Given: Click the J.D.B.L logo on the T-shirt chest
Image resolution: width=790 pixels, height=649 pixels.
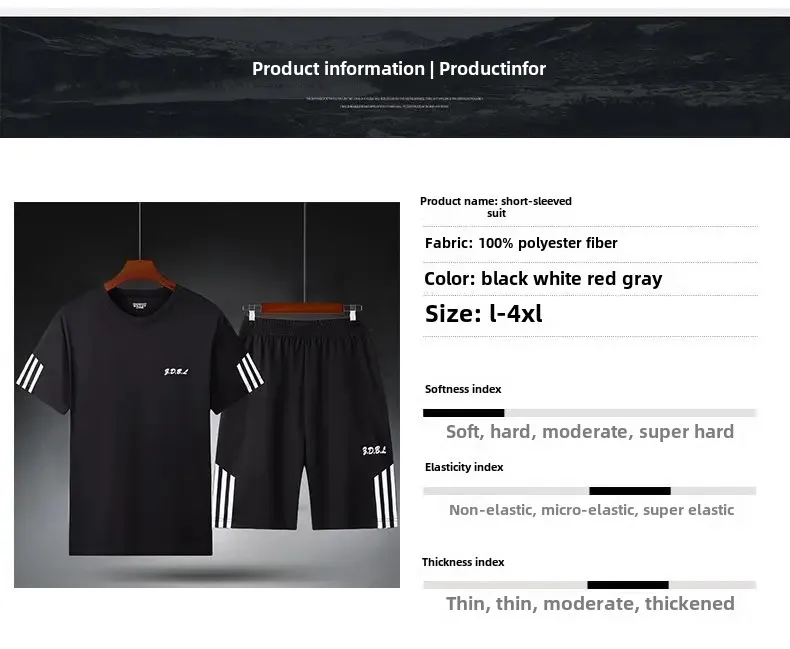Looking at the screenshot, I should (176, 372).
